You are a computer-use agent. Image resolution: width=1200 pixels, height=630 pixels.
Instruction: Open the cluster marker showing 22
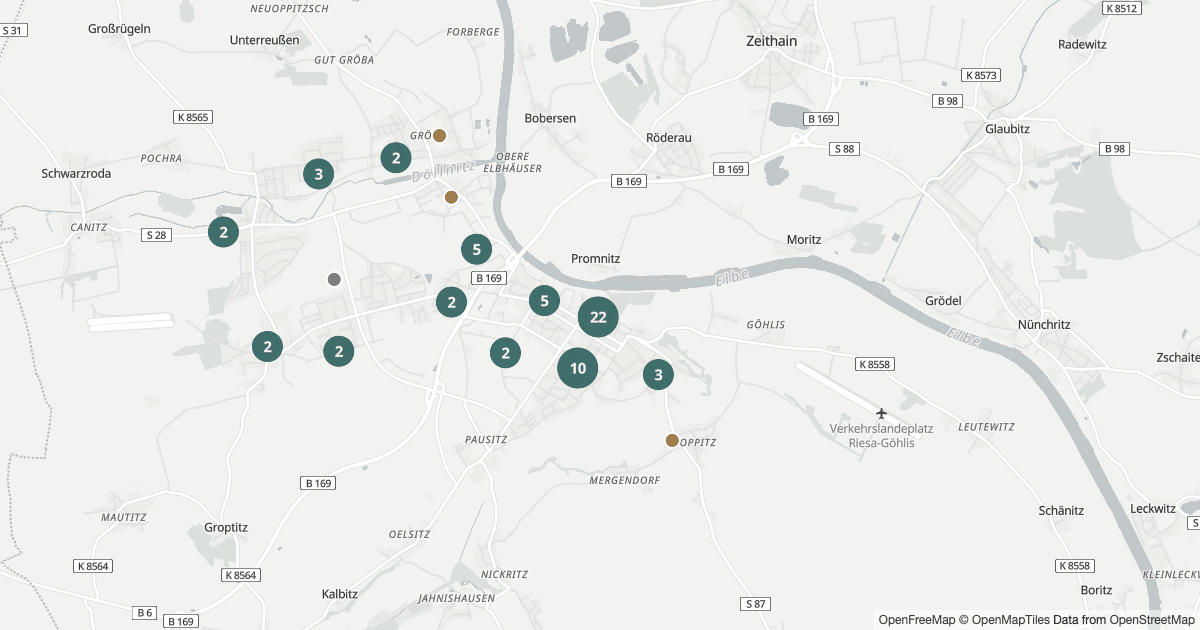(598, 318)
